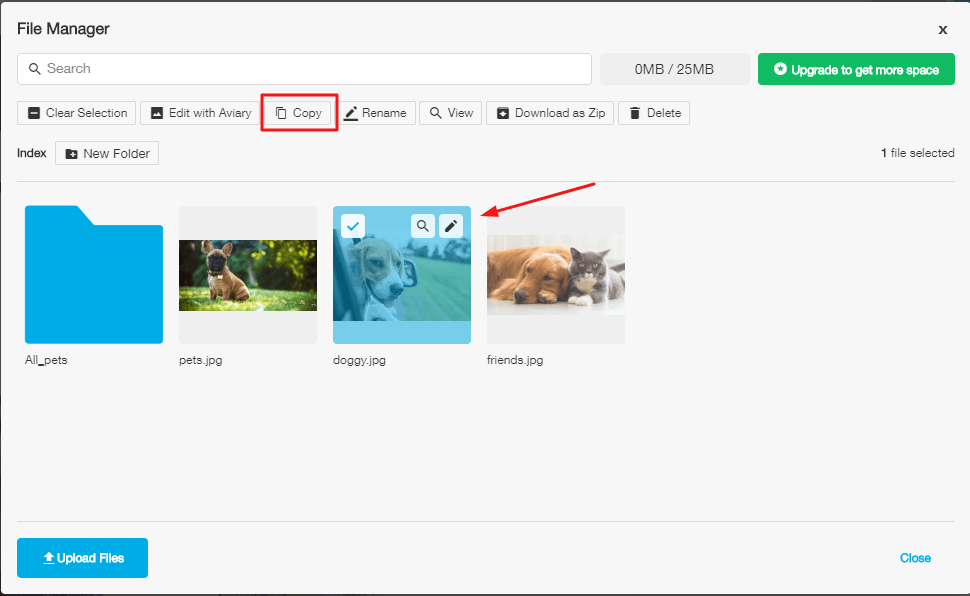Click the File Manager title
This screenshot has width=970, height=596.
(x=63, y=29)
